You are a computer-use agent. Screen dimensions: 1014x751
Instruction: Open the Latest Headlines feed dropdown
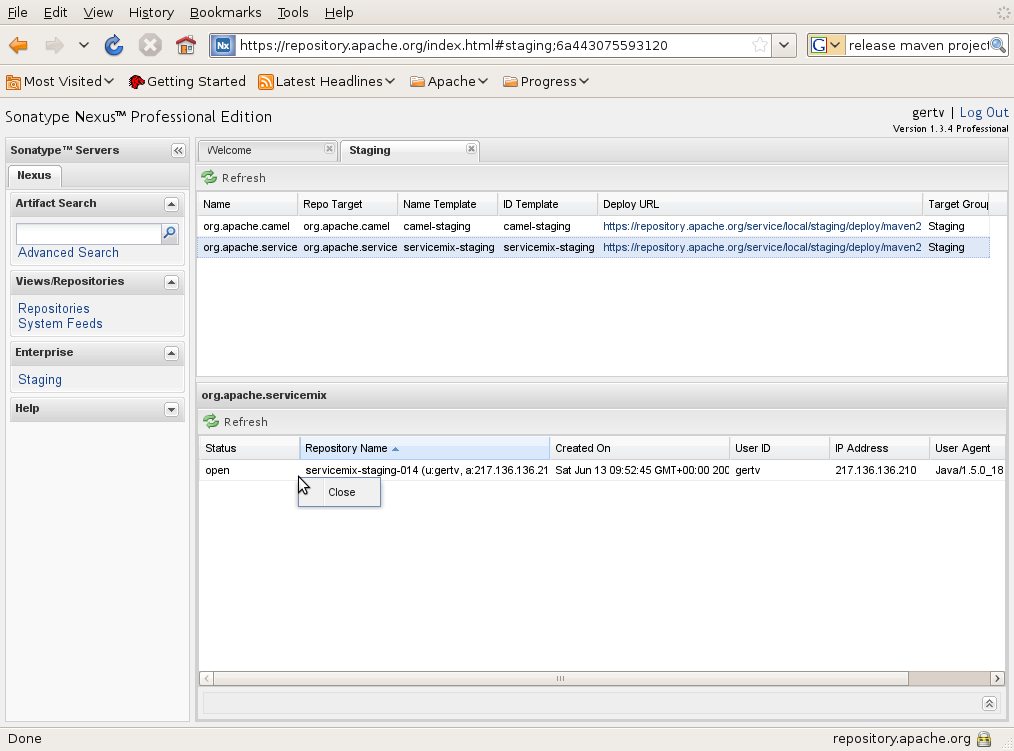(x=327, y=82)
